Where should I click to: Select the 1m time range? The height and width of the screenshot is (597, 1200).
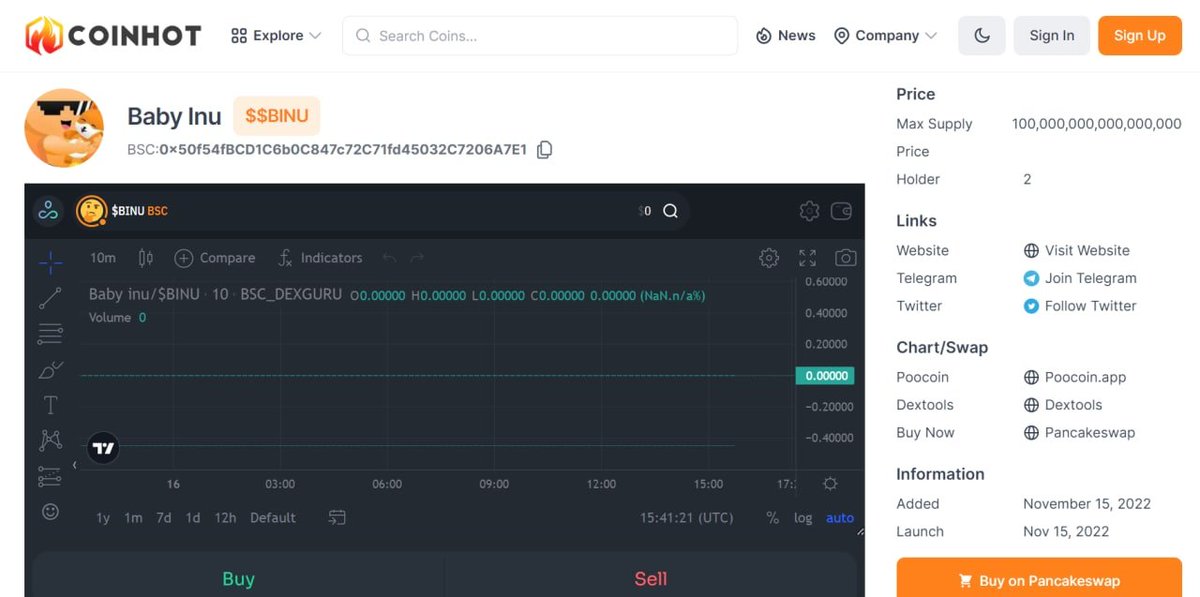133,518
